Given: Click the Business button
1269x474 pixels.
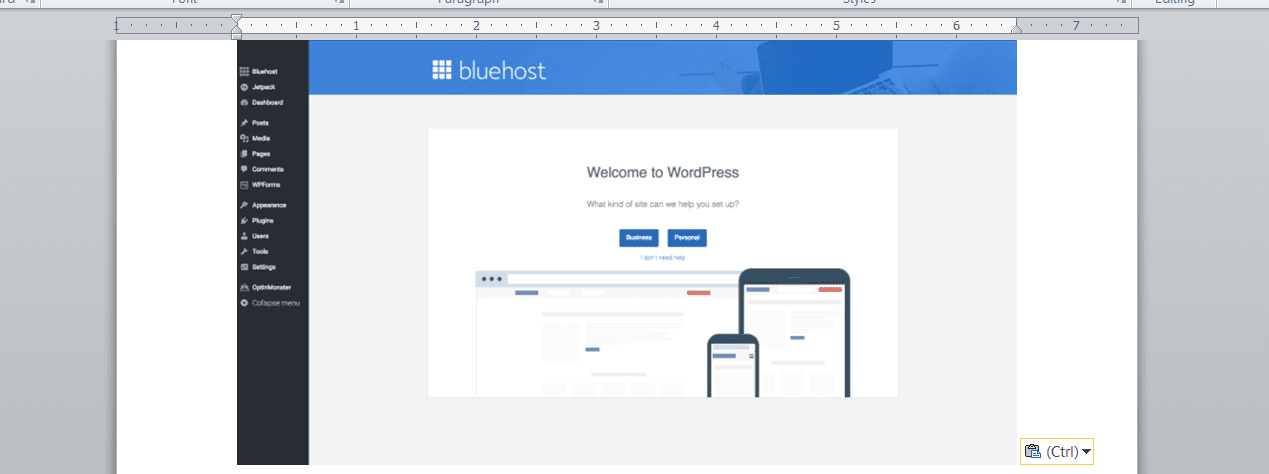Looking at the screenshot, I should tap(639, 238).
